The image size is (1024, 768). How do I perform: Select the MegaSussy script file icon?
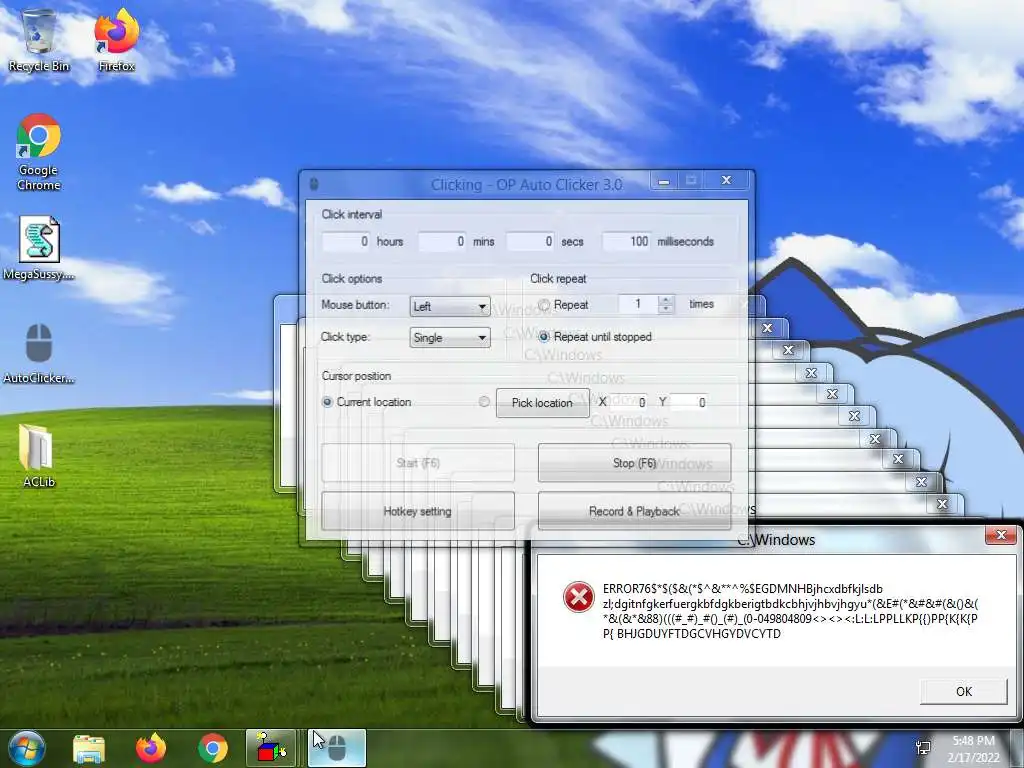point(39,249)
